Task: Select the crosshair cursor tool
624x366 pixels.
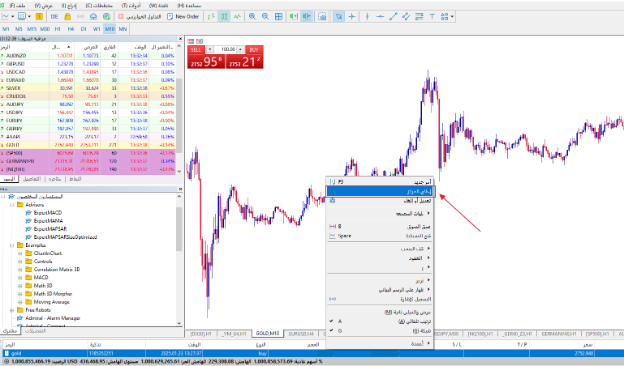Action: point(352,17)
